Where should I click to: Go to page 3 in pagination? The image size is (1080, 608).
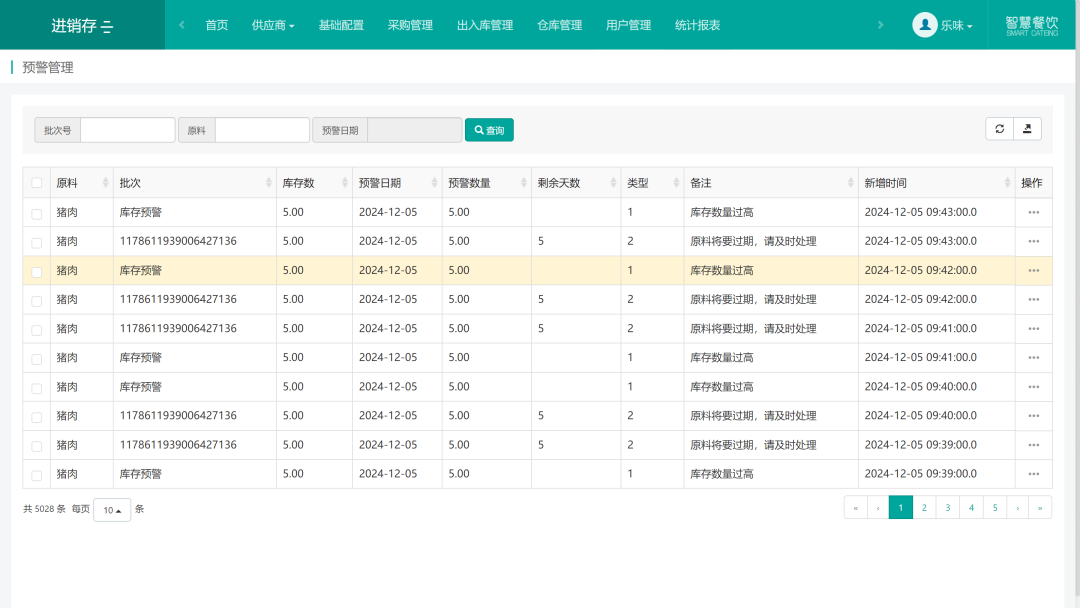click(948, 507)
